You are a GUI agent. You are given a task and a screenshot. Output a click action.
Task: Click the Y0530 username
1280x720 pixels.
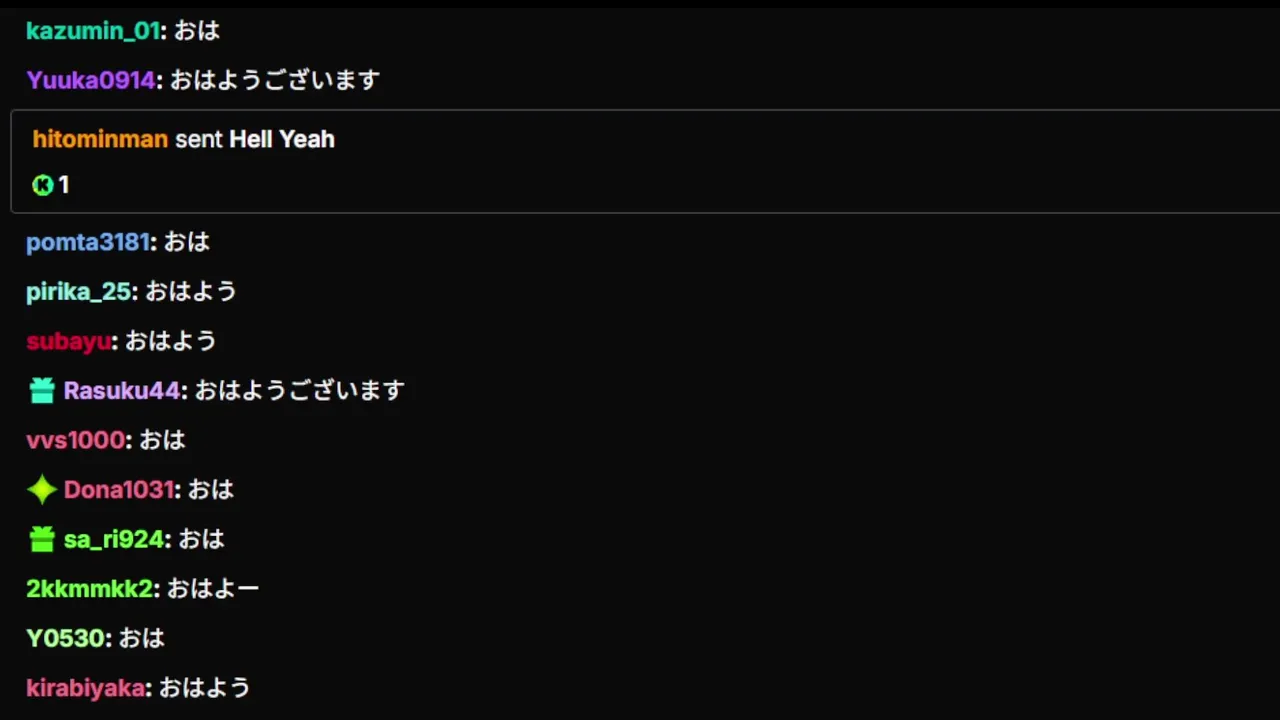pos(66,638)
